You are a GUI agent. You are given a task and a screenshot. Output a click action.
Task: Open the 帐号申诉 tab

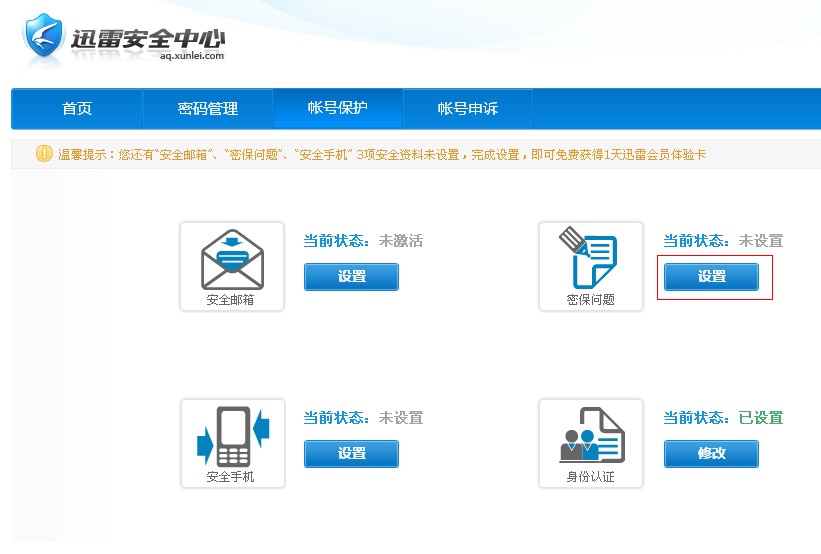468,108
